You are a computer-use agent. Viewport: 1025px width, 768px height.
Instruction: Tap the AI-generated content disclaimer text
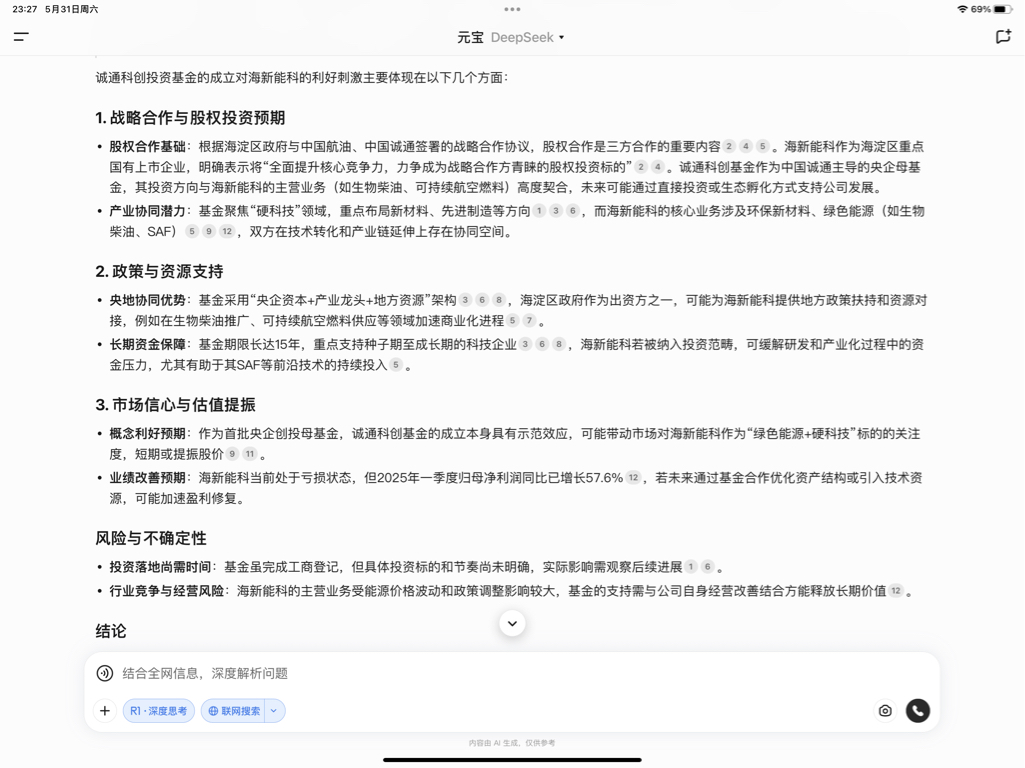[x=512, y=743]
